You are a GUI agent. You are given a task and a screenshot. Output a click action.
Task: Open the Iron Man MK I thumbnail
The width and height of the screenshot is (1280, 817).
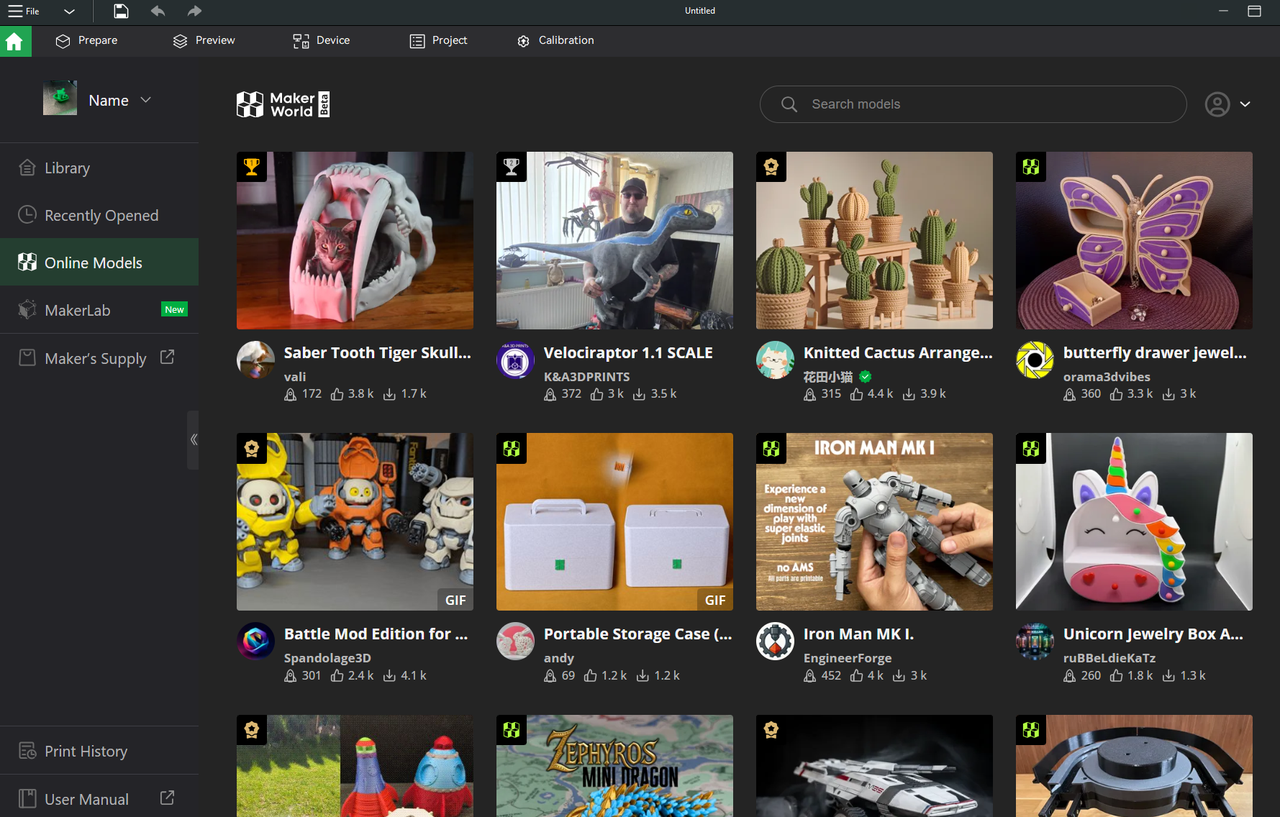[x=874, y=522]
